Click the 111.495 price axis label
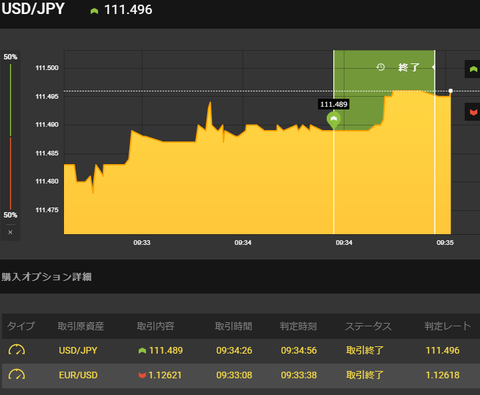 (x=47, y=97)
